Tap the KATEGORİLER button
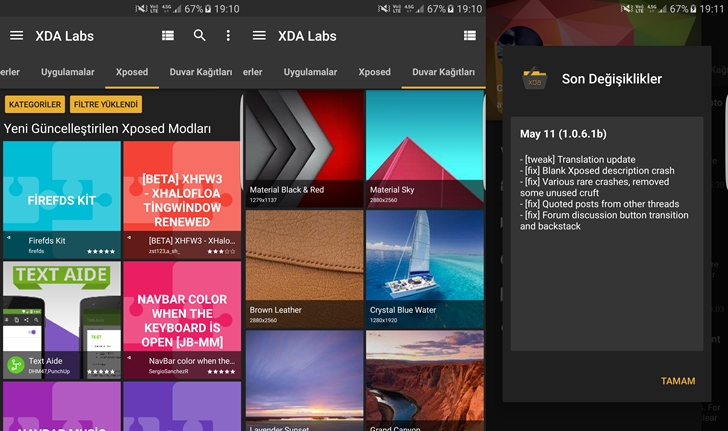Viewport: 728px width, 431px height. pyautogui.click(x=35, y=104)
